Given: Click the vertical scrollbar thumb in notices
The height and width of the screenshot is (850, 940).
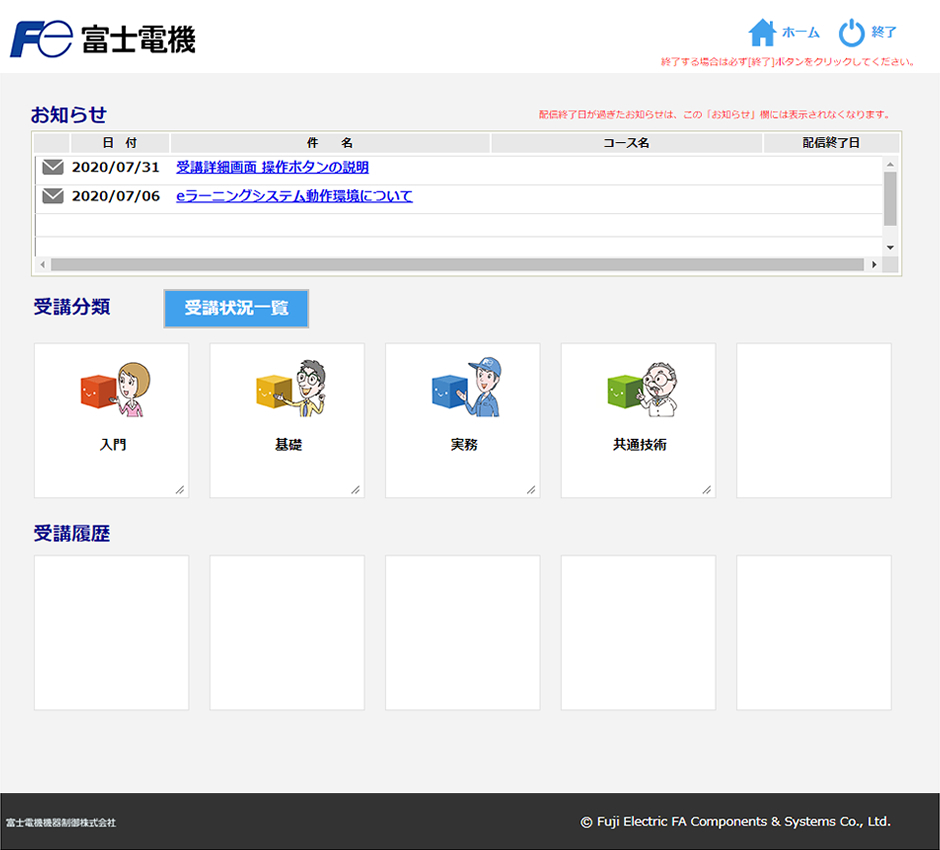Looking at the screenshot, I should click(890, 199).
